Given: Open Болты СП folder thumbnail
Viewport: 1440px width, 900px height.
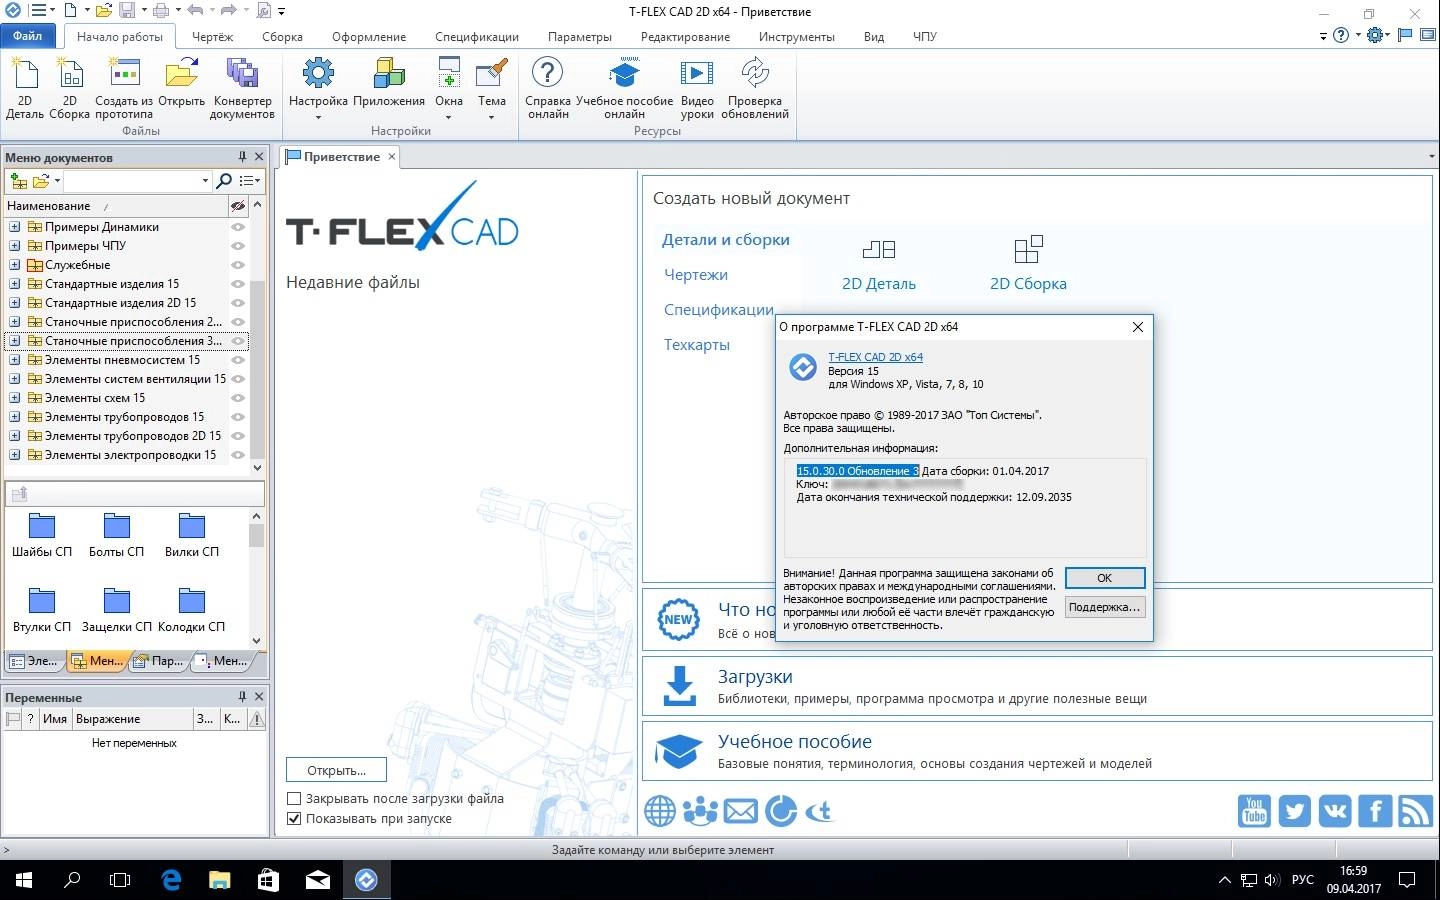Looking at the screenshot, I should 117,526.
